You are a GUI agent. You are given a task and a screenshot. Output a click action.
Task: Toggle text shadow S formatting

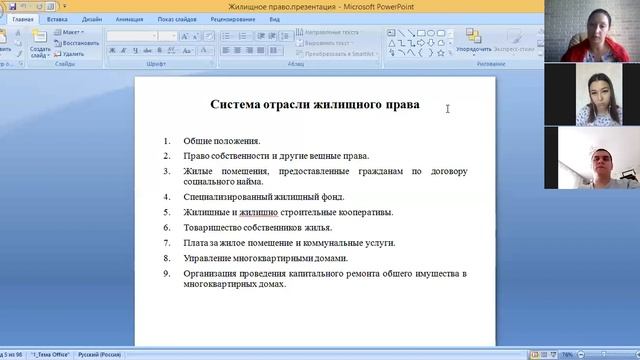point(160,51)
